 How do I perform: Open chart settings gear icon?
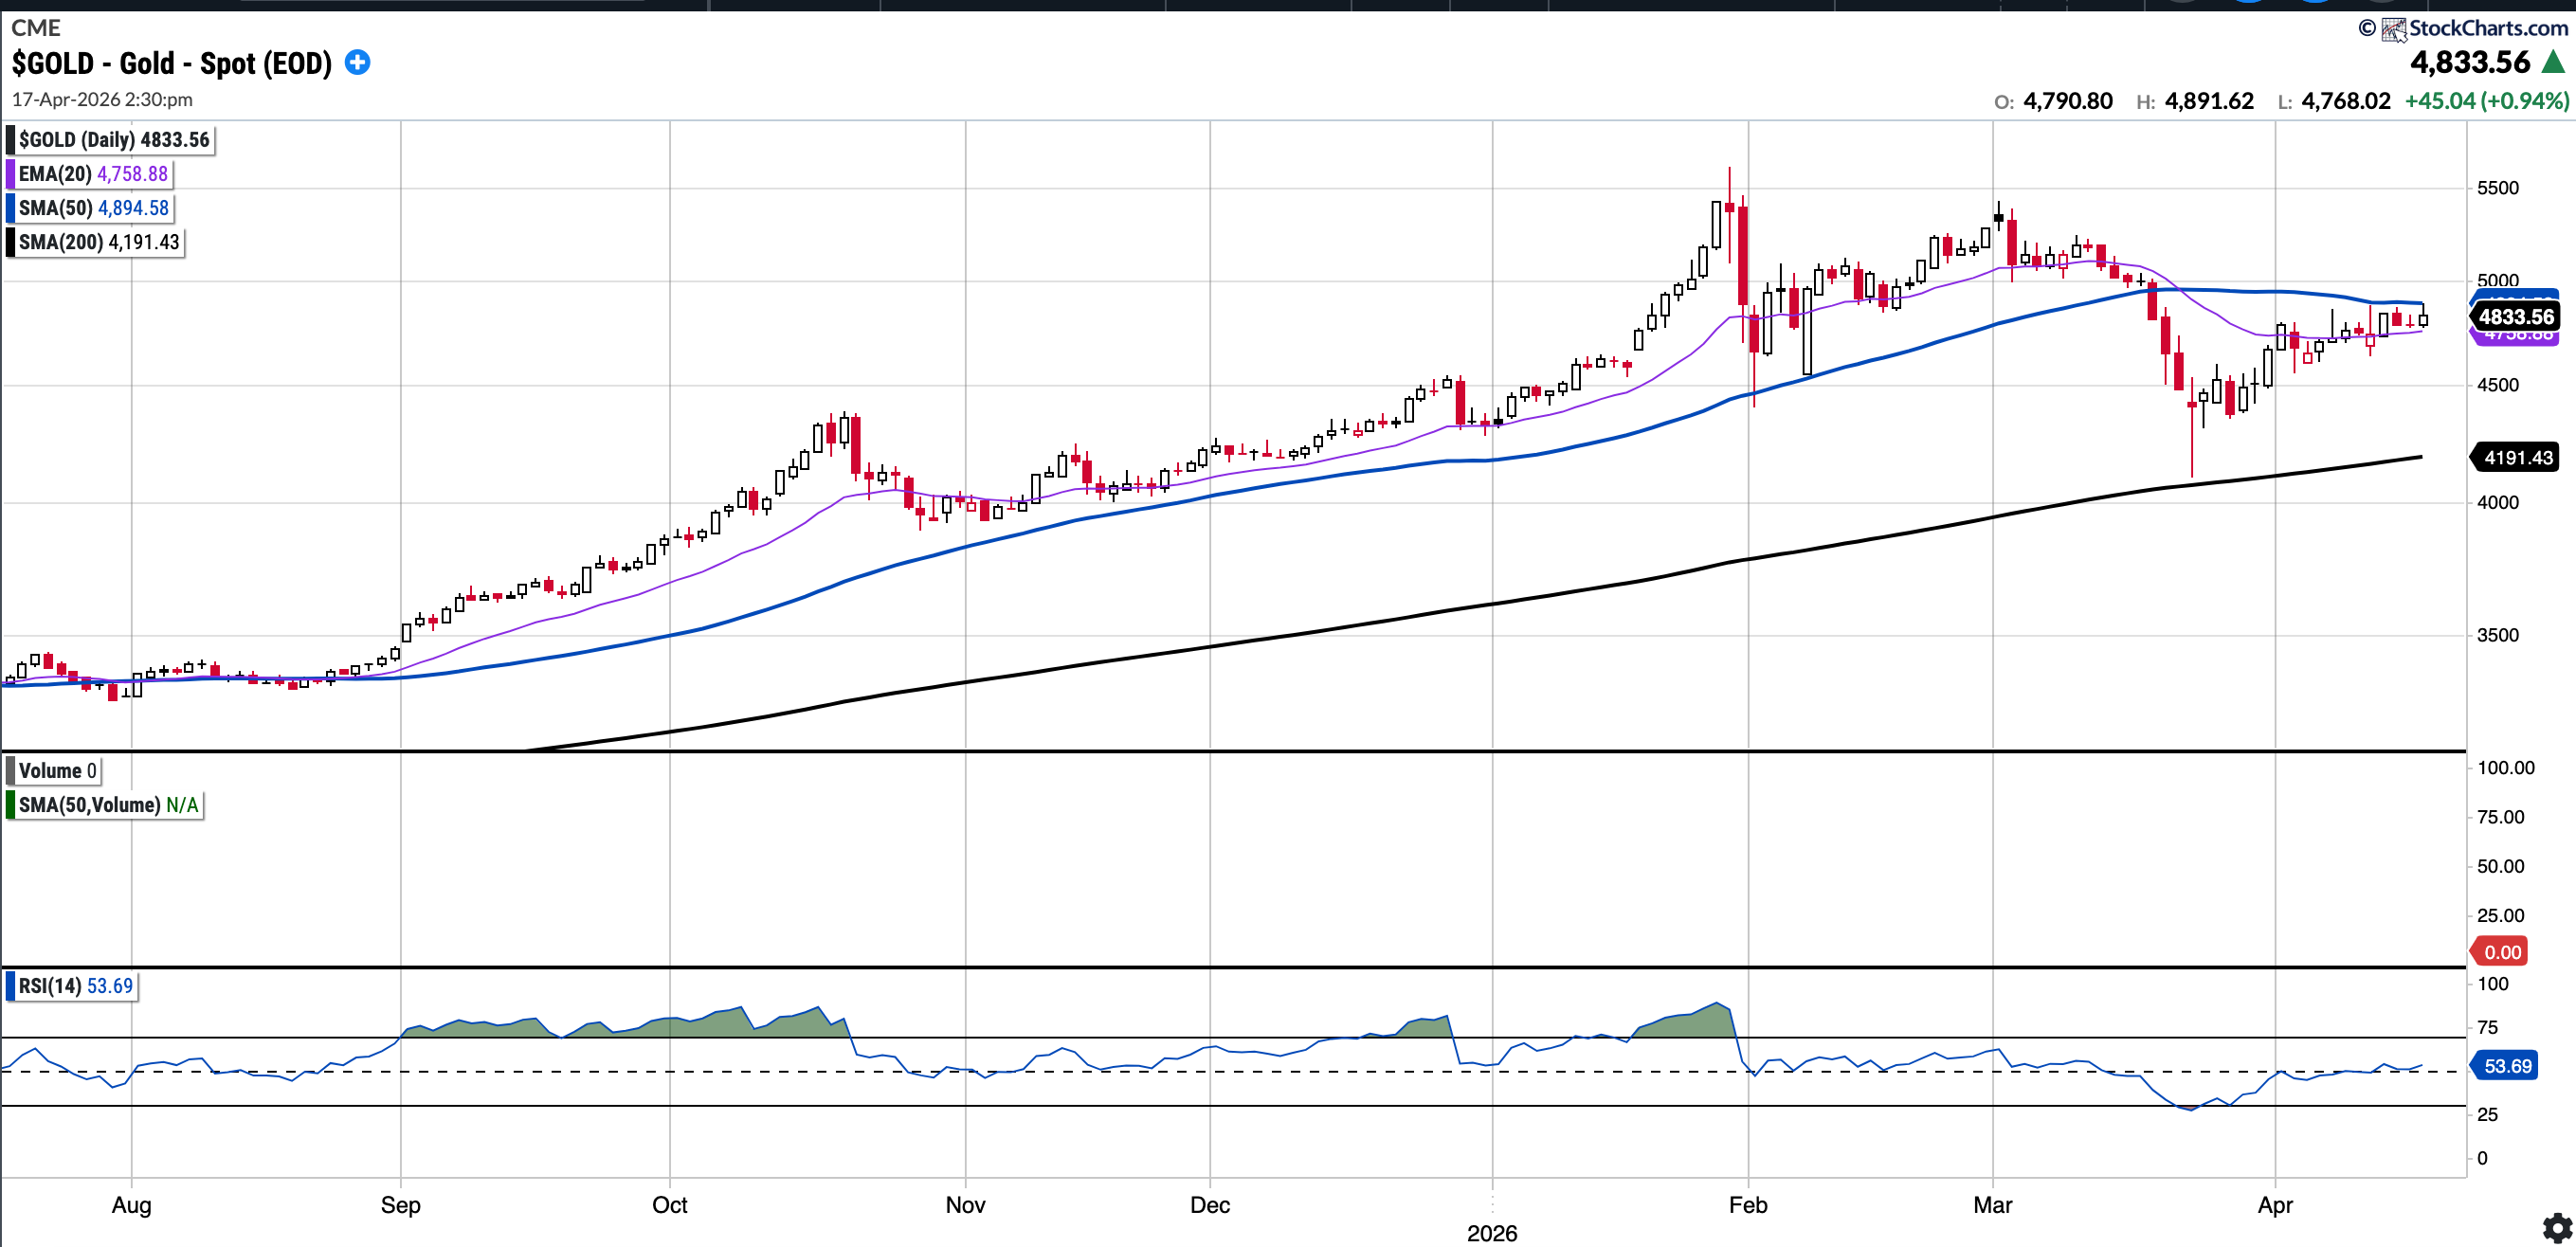2557,1227
